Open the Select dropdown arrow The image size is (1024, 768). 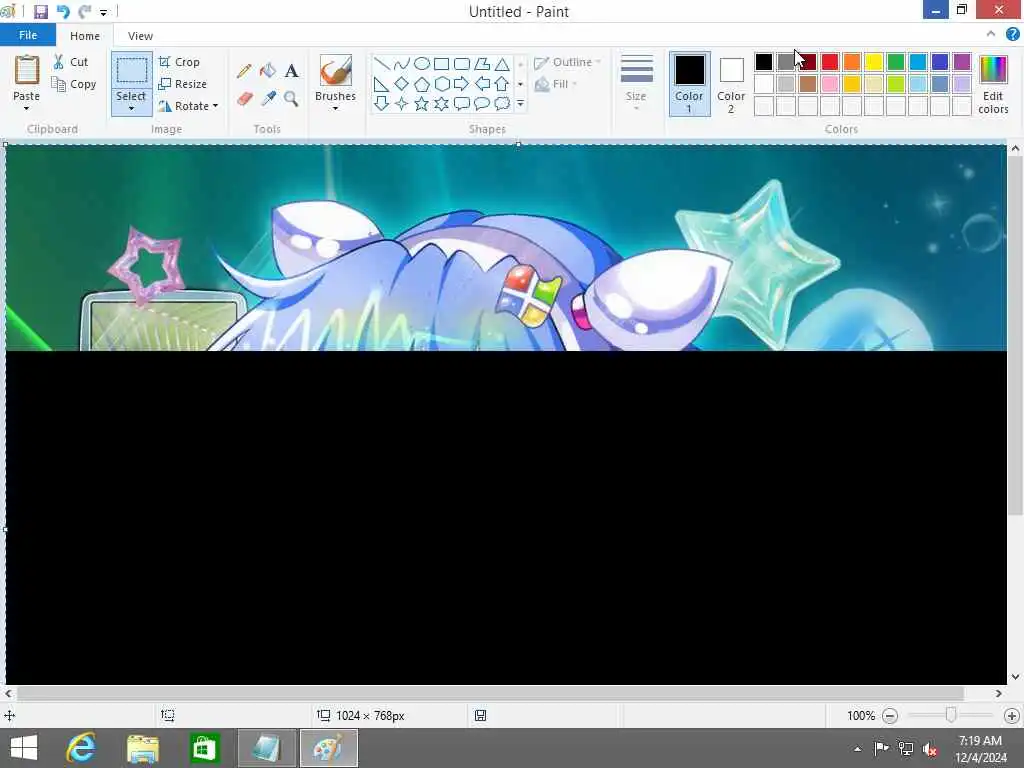[x=131, y=108]
